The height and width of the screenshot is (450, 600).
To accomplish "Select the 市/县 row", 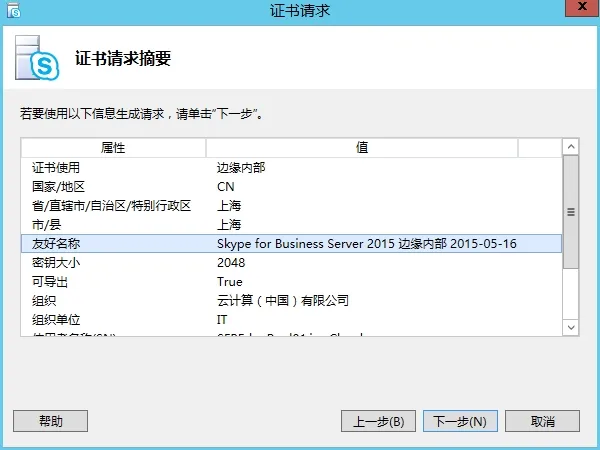I will pyautogui.click(x=292, y=225).
